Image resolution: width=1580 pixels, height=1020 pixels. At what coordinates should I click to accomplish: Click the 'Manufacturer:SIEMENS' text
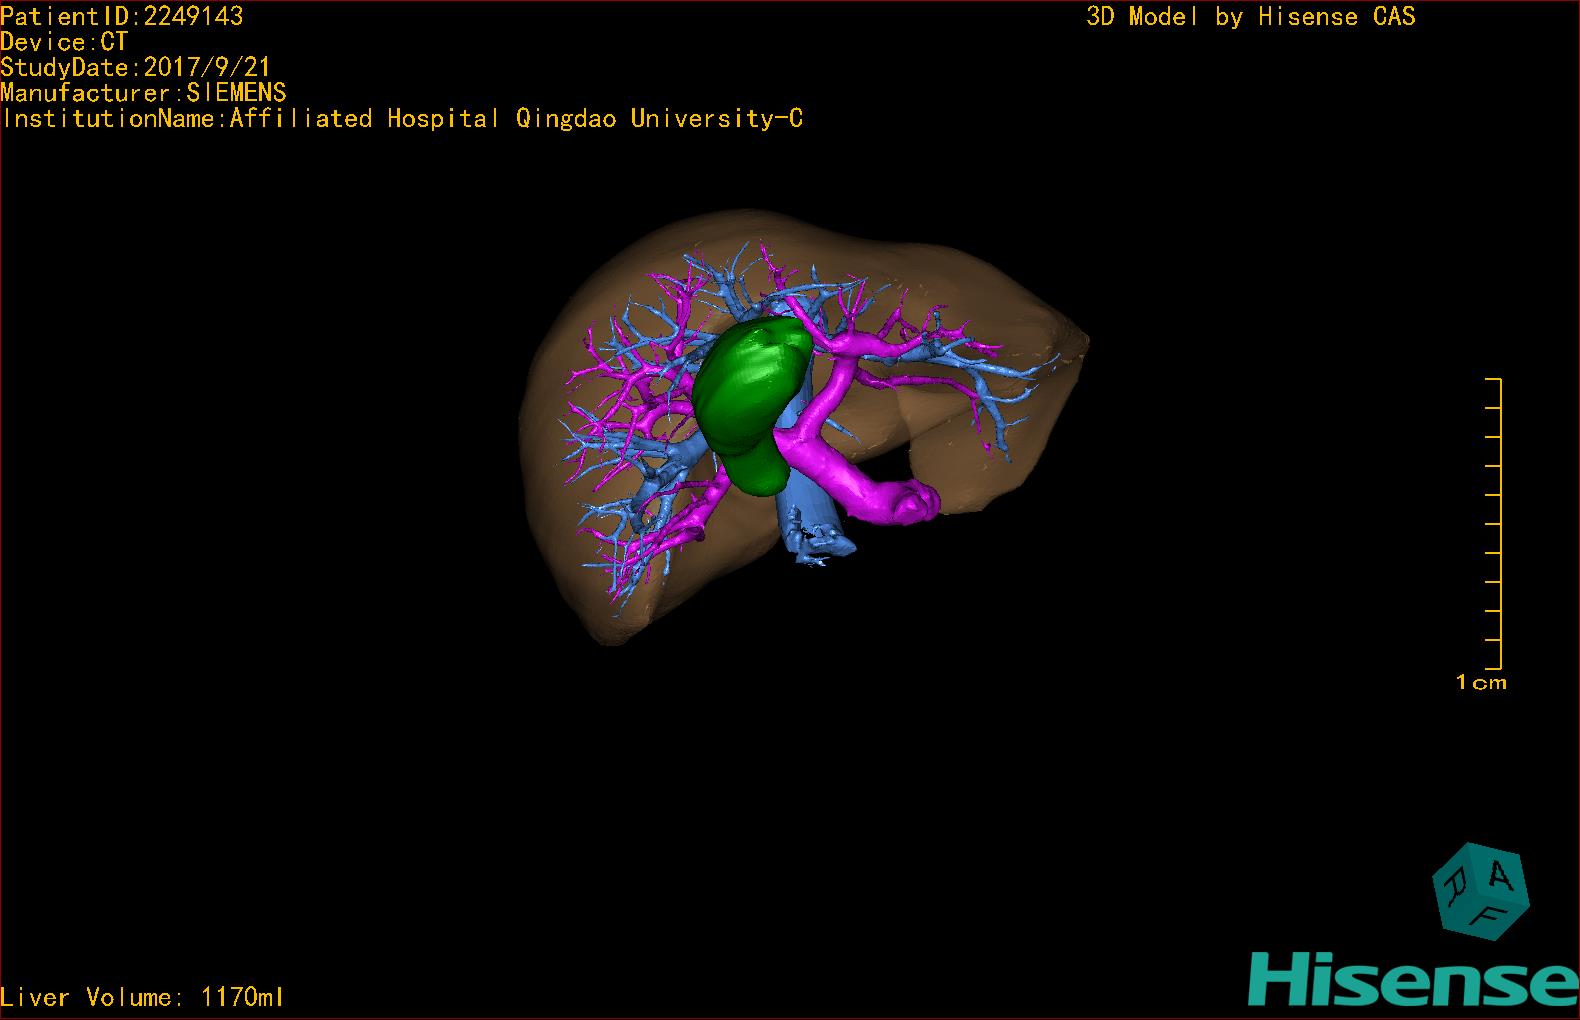143,93
